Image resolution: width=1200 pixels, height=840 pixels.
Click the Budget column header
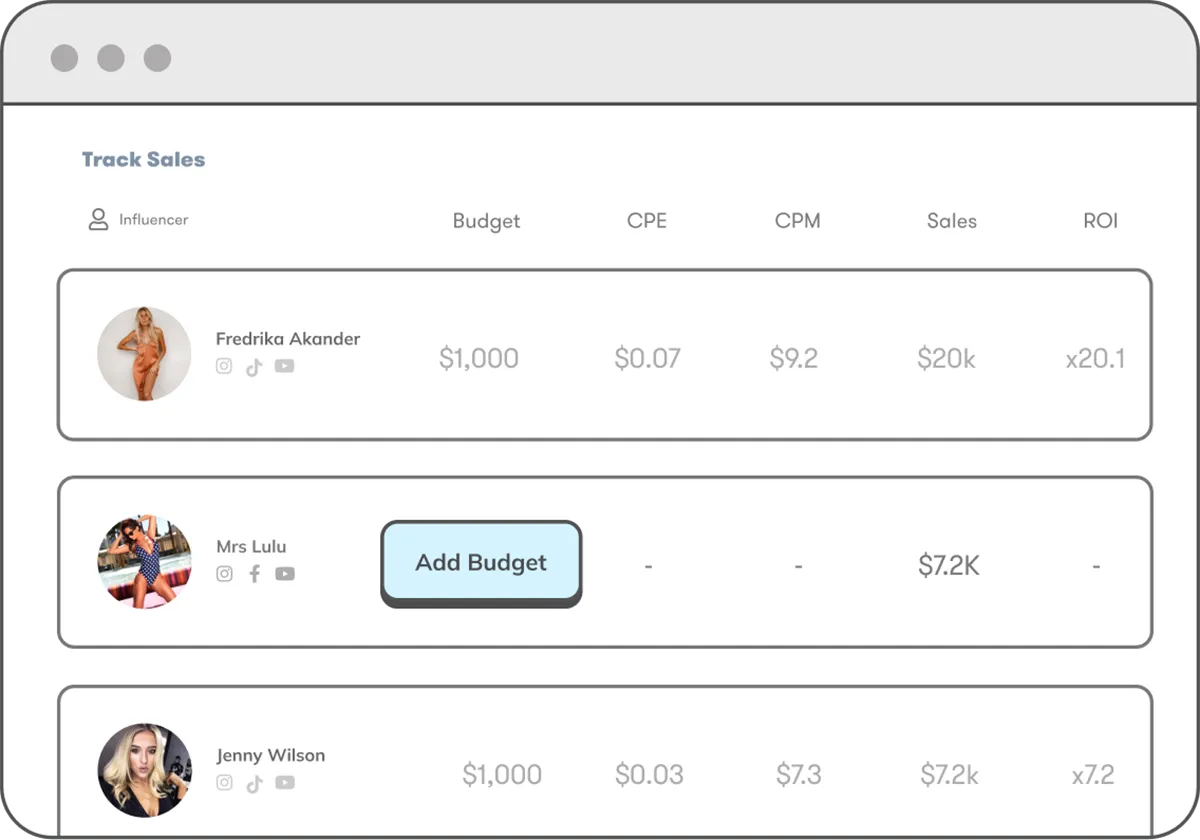487,221
